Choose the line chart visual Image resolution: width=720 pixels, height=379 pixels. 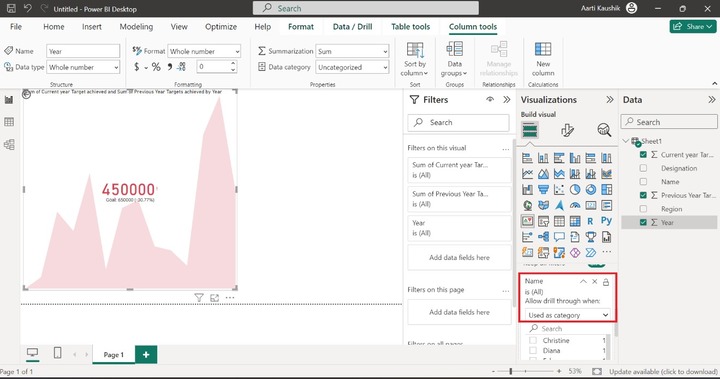coord(527,174)
